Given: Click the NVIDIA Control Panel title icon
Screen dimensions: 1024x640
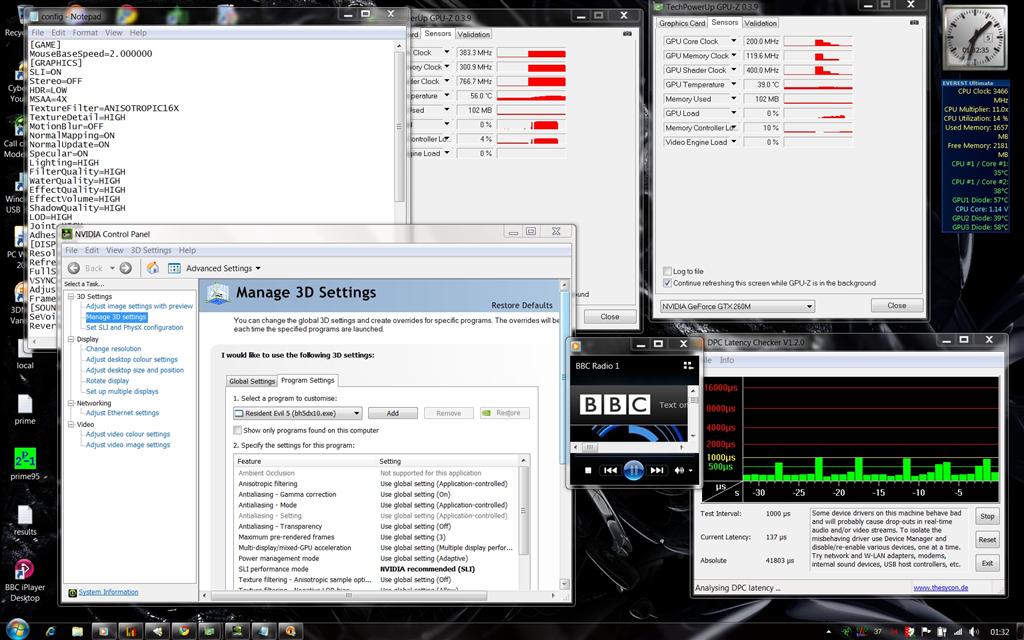Looking at the screenshot, I should (67, 234).
